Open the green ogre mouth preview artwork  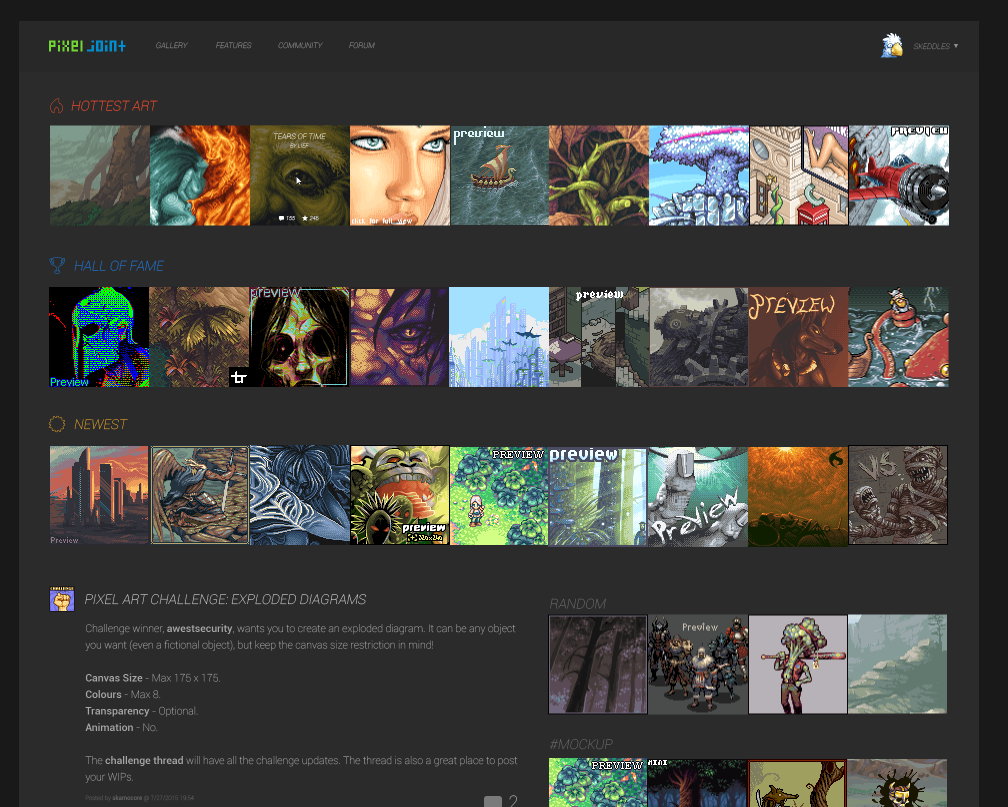coord(400,495)
